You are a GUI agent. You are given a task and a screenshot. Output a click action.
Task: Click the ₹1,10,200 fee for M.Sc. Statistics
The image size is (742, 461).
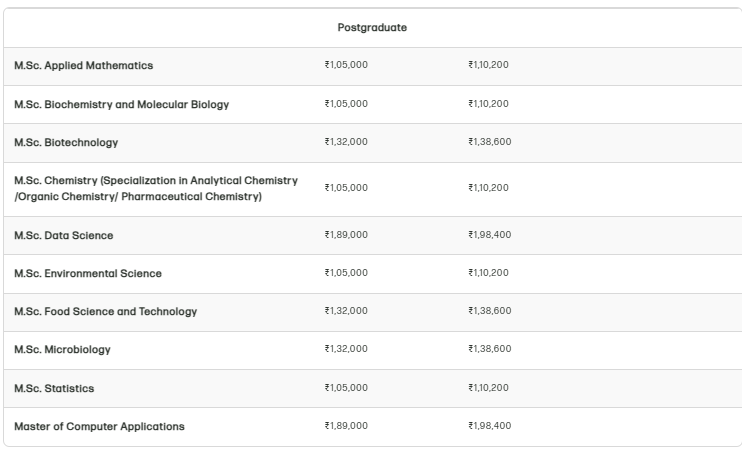[488, 387]
